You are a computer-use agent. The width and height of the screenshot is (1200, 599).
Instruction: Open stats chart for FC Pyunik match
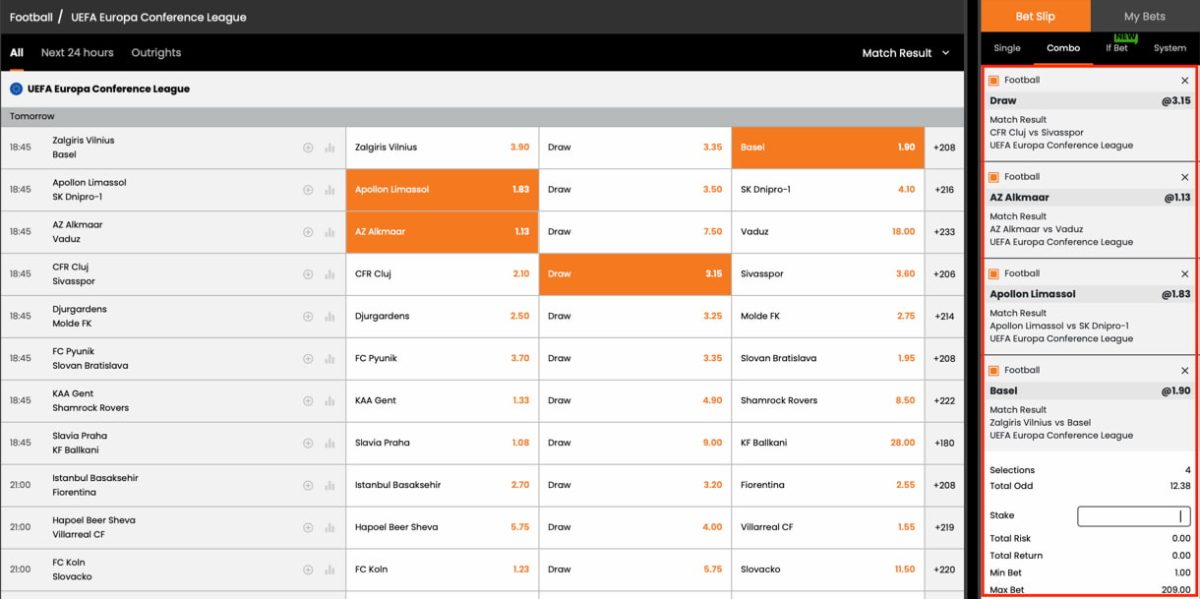[329, 359]
